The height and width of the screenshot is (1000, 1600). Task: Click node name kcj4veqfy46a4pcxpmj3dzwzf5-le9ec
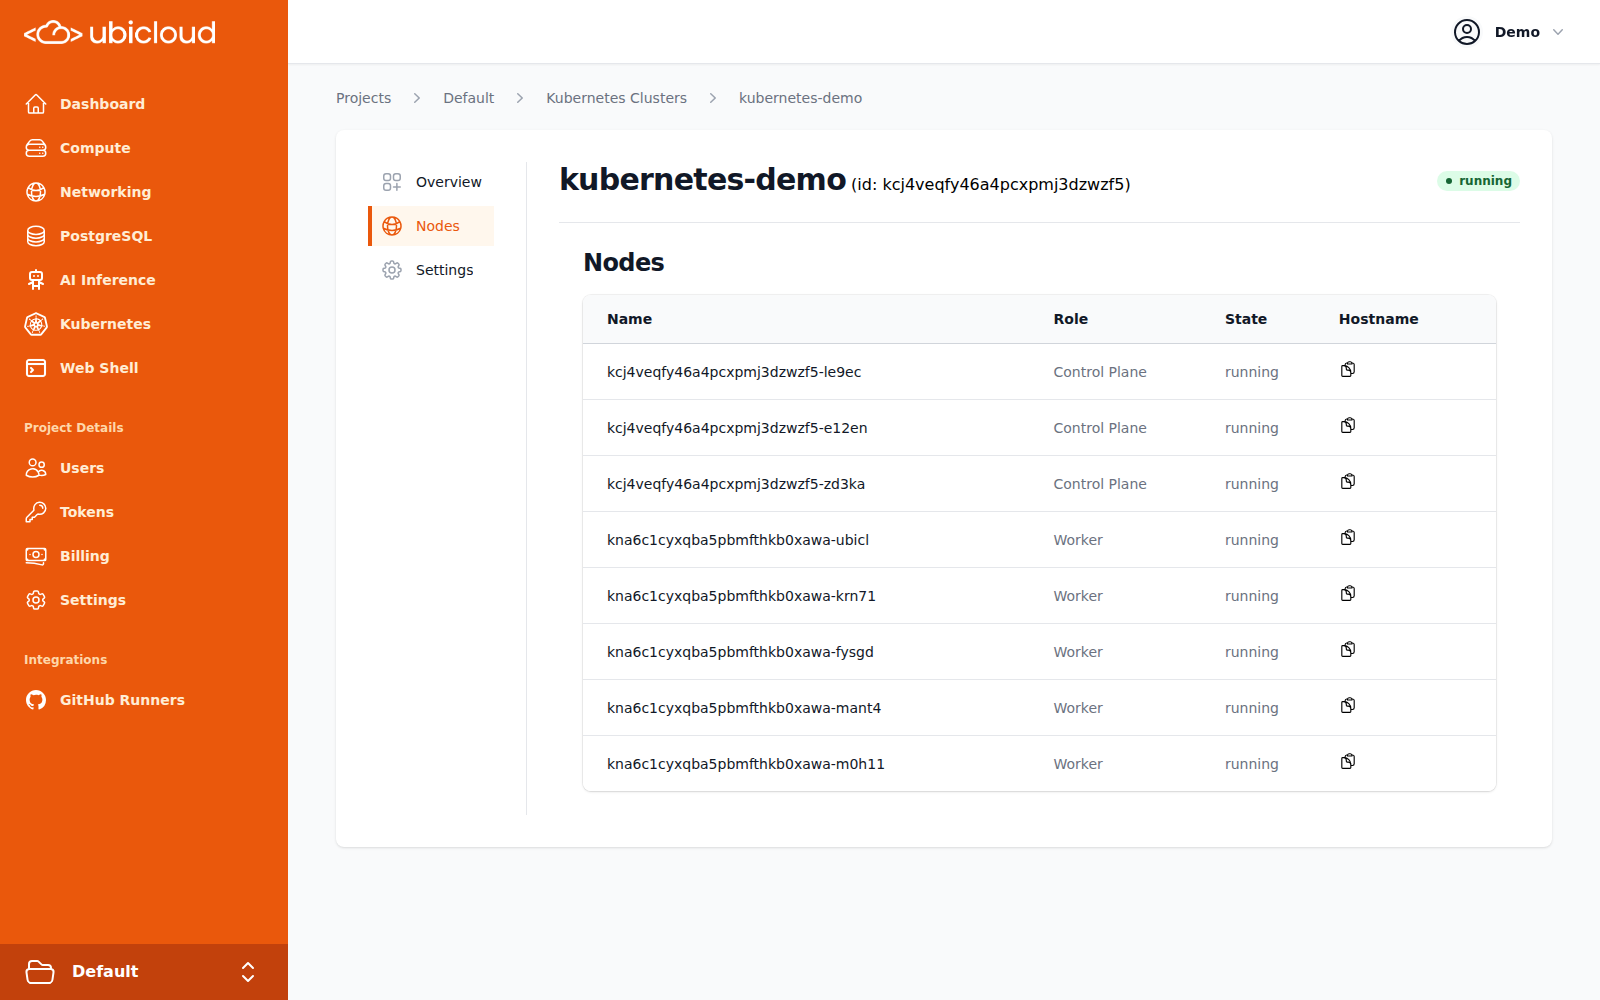[734, 372]
